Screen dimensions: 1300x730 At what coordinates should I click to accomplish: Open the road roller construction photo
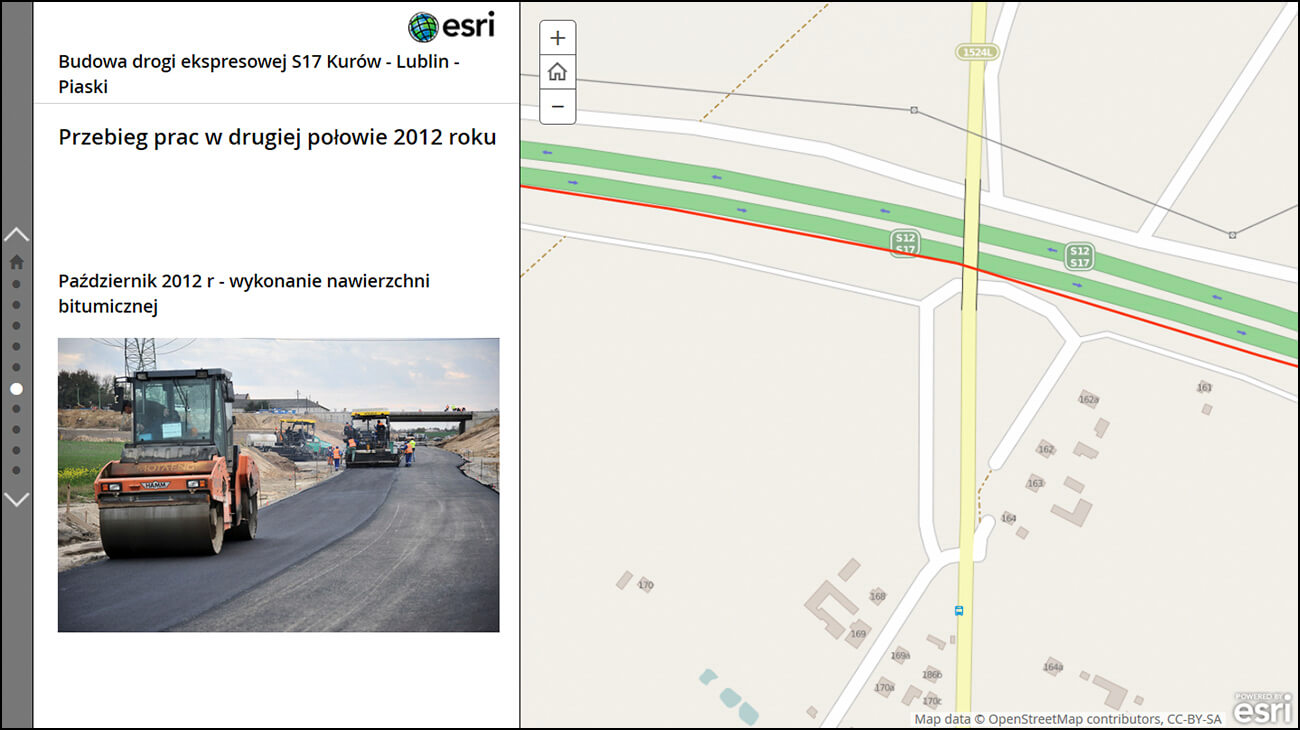click(278, 485)
